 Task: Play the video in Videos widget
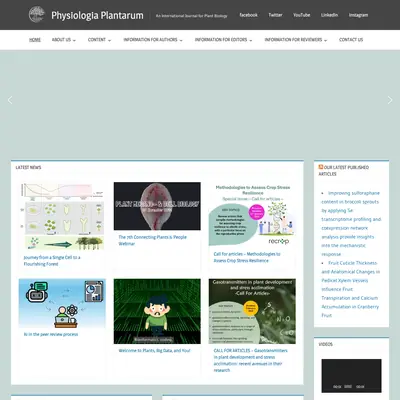tap(351, 376)
